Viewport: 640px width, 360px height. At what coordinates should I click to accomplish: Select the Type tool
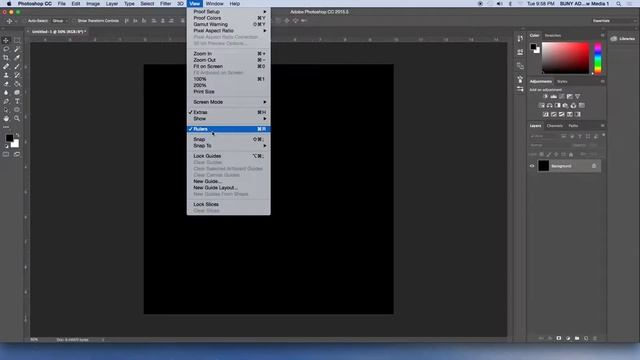pos(17,101)
